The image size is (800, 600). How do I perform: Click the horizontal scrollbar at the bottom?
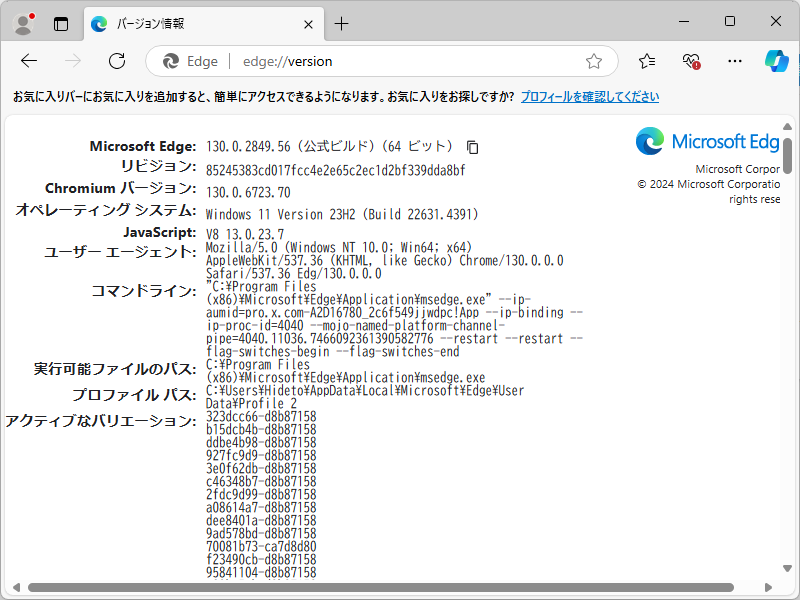[390, 588]
